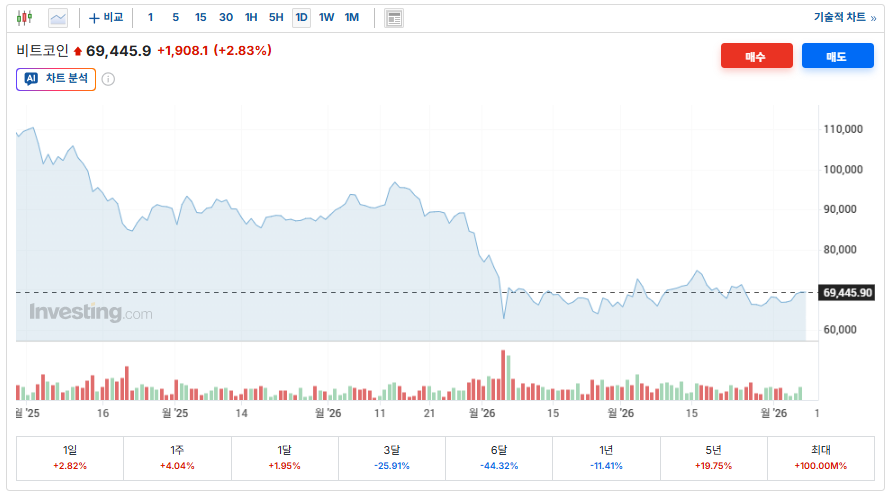This screenshot has height=498, width=893.
Task: Switch to candlestick chart type
Action: click(24, 17)
